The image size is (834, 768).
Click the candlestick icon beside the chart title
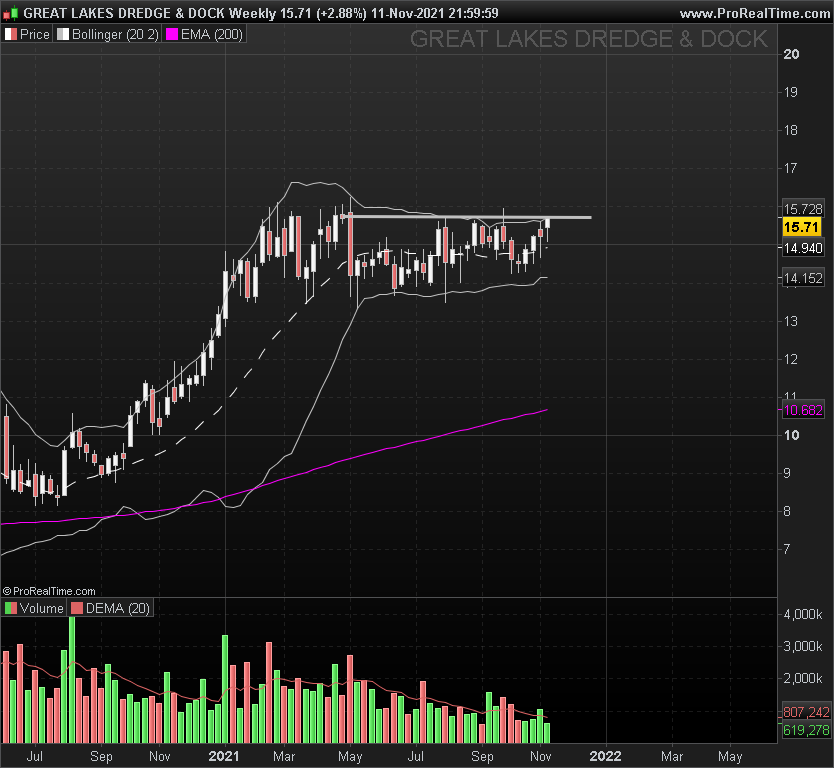(x=11, y=13)
